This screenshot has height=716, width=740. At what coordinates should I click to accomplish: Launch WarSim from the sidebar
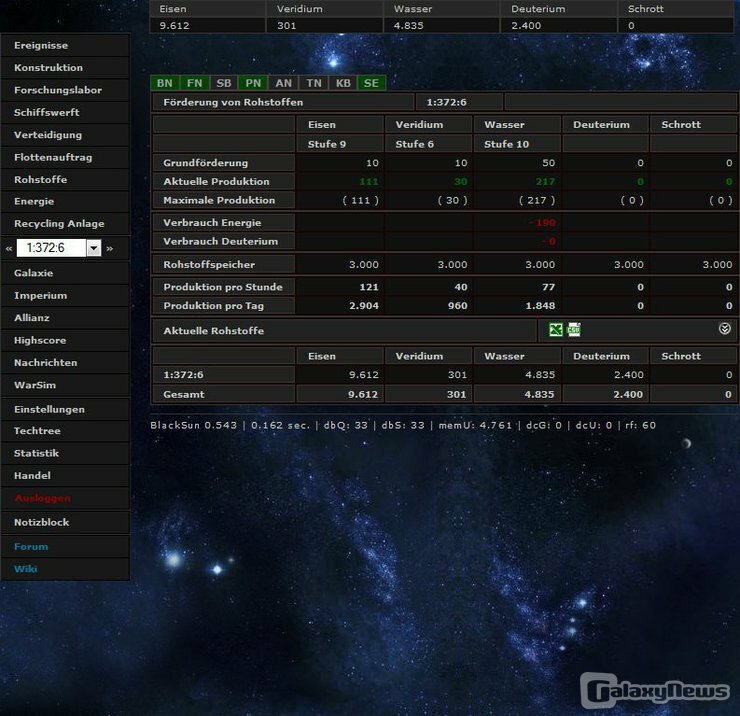pos(65,385)
